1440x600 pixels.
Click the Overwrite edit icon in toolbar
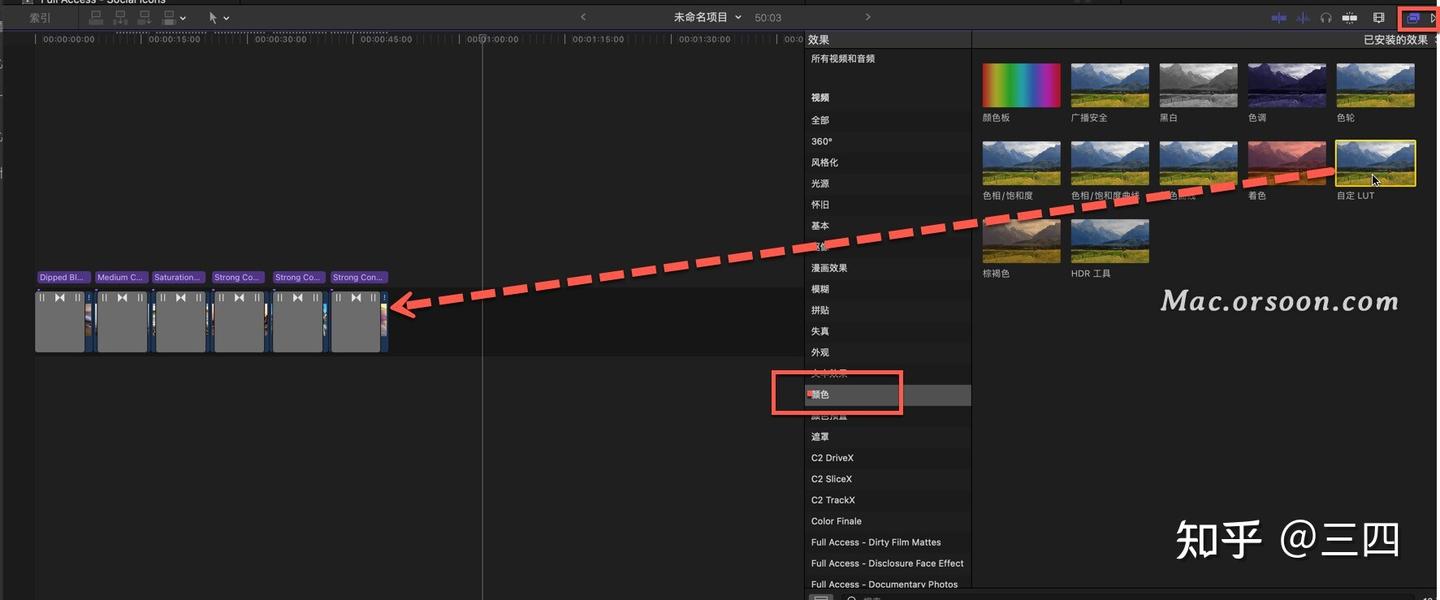coord(170,17)
